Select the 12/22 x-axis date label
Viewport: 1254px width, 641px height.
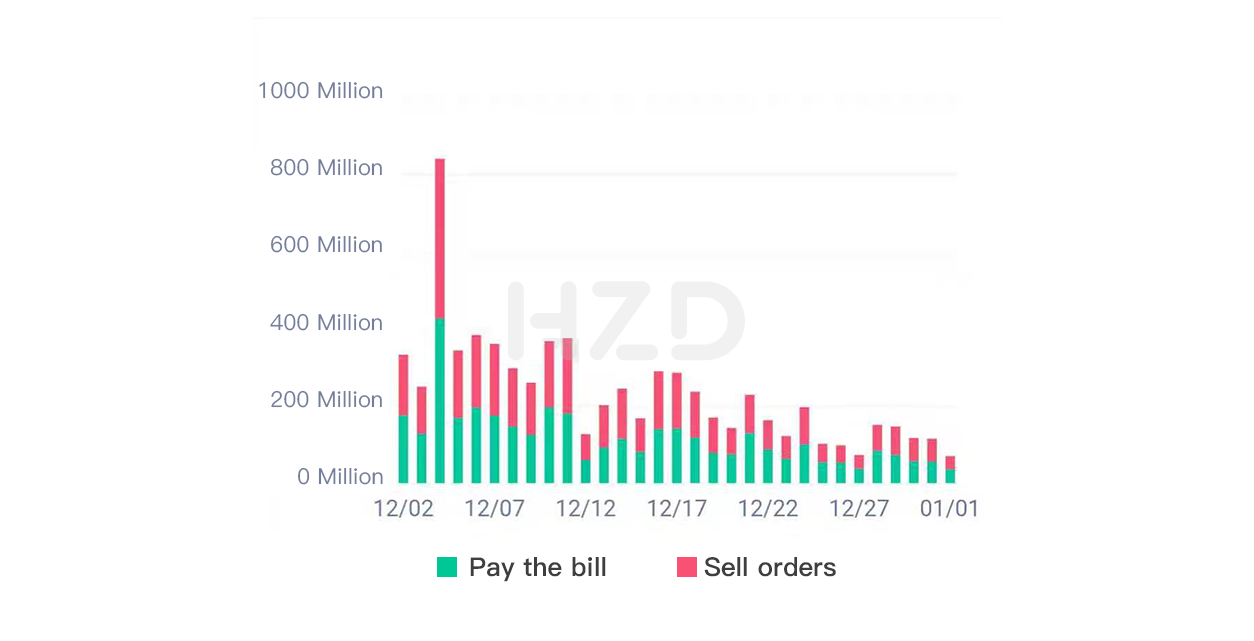pyautogui.click(x=768, y=509)
